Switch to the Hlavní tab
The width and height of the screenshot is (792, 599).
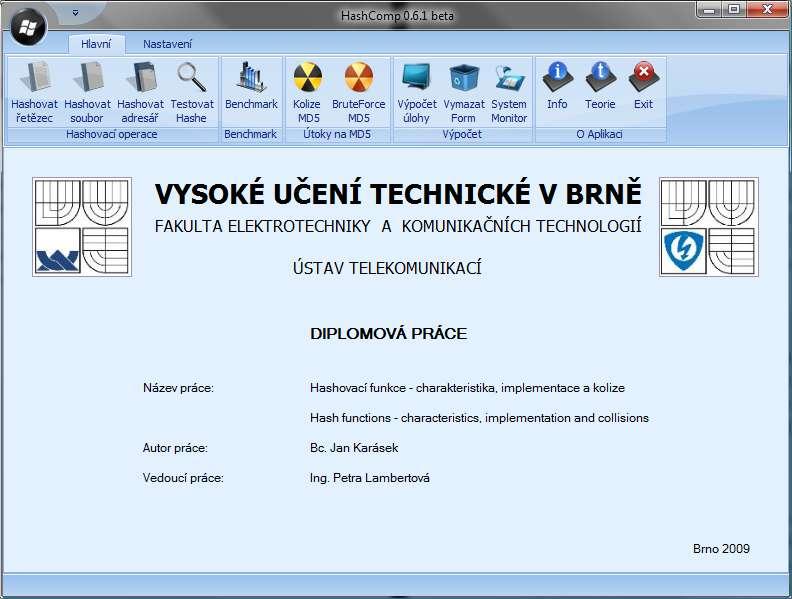point(96,44)
